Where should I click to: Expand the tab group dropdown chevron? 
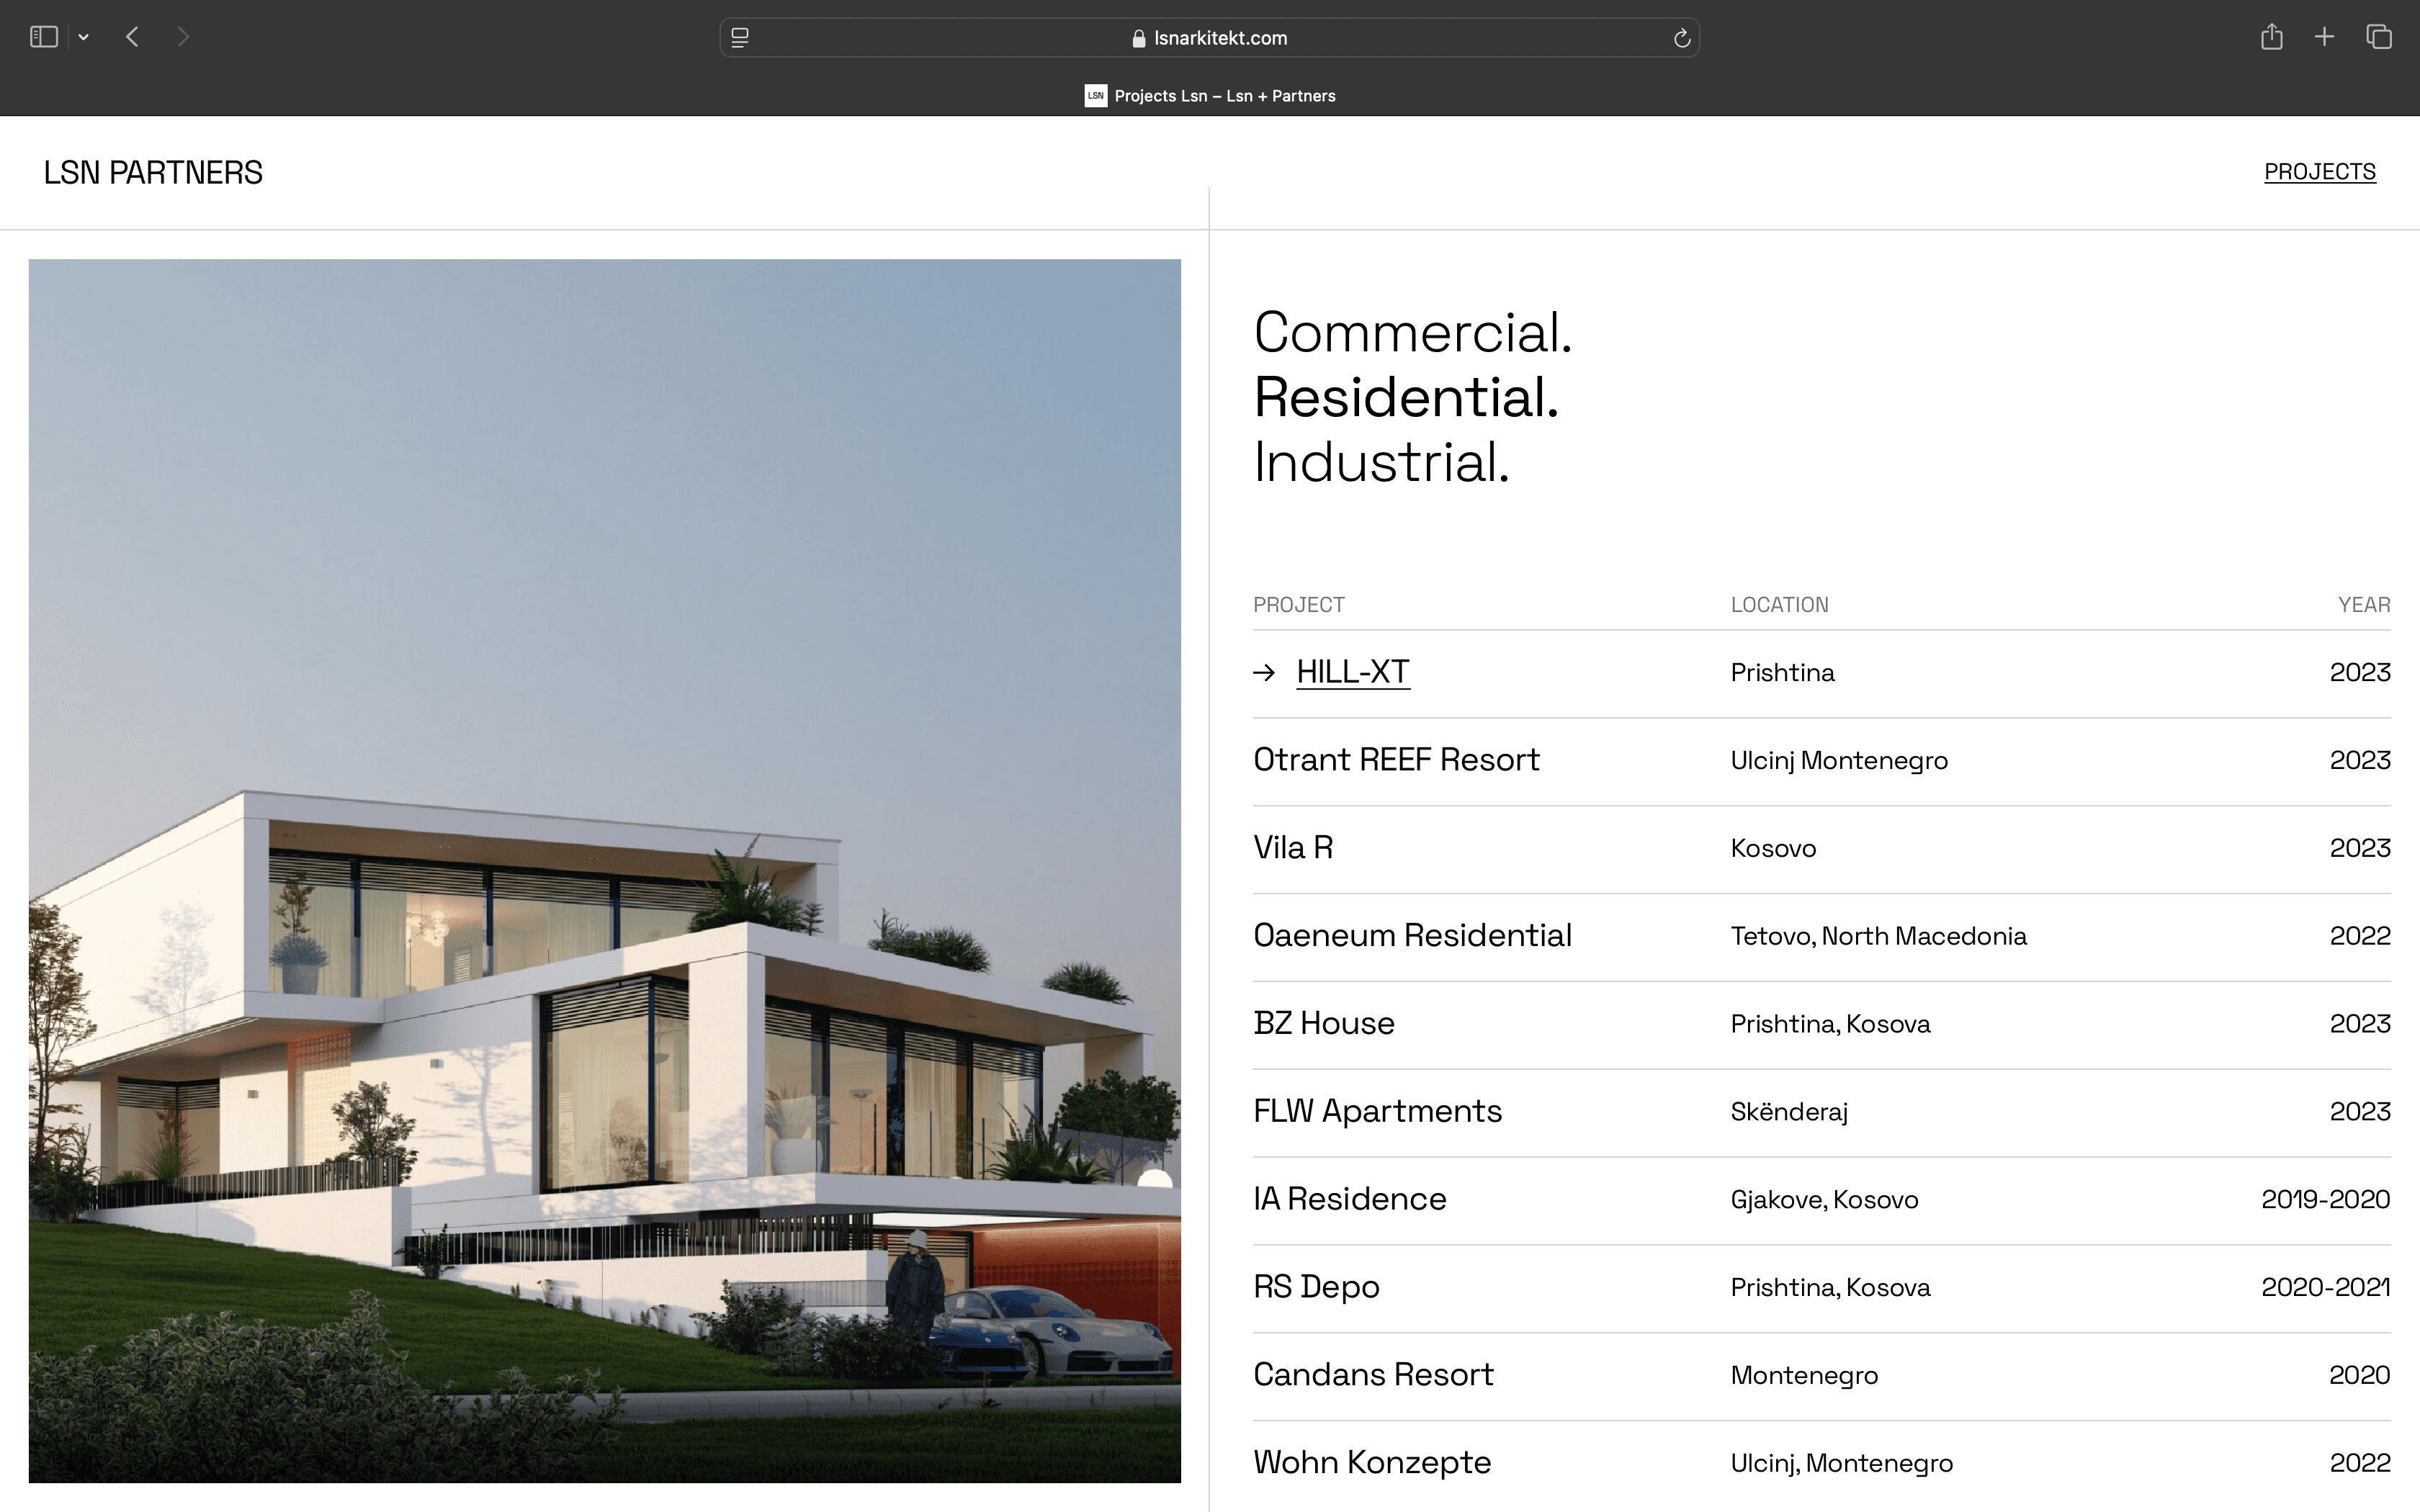[84, 37]
